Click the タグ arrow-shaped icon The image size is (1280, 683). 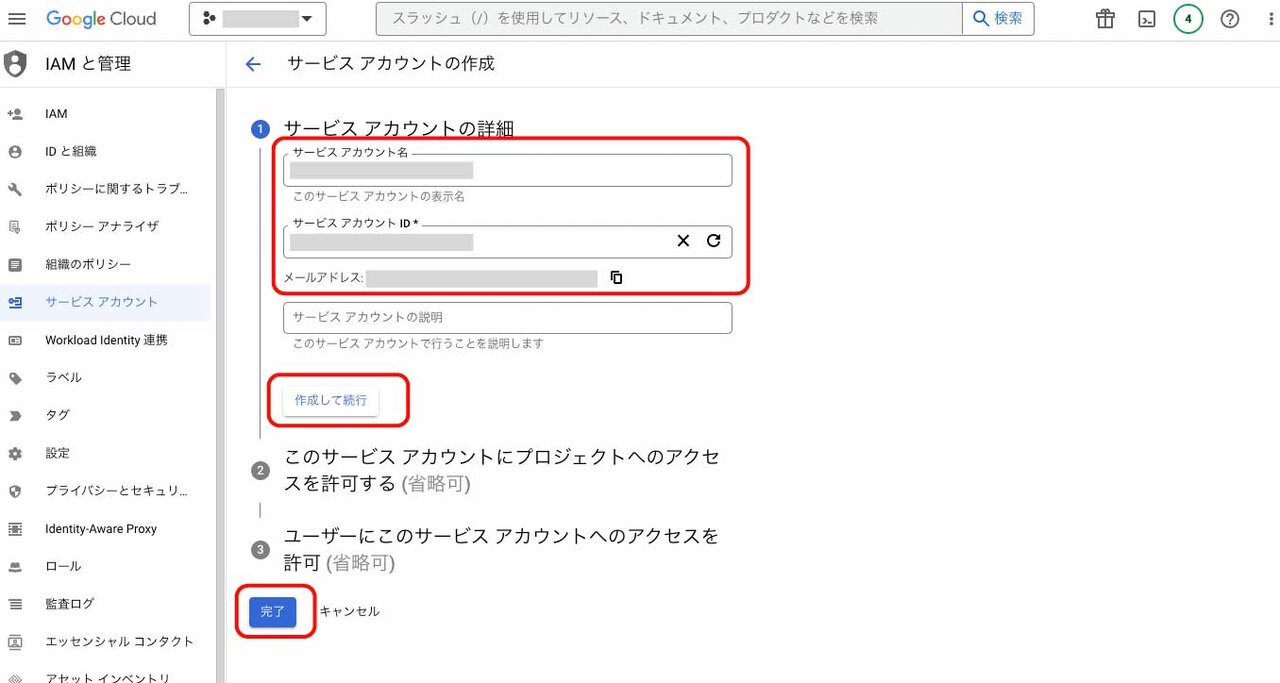(x=15, y=415)
